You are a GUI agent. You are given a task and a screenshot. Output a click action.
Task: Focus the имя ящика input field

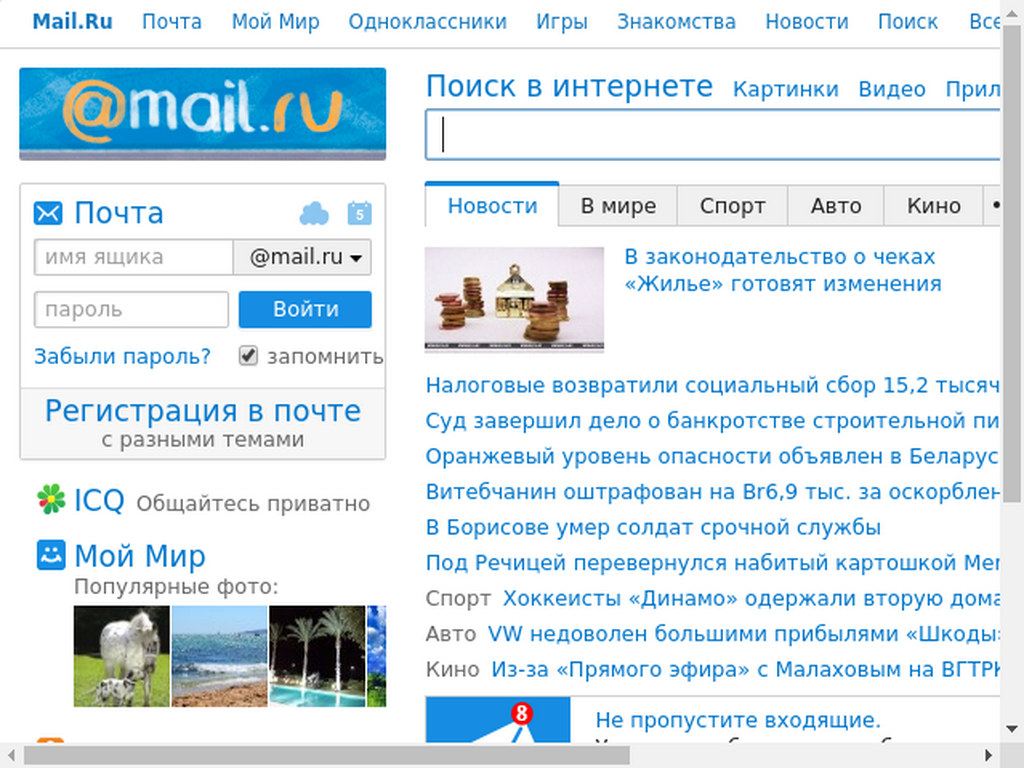point(134,257)
